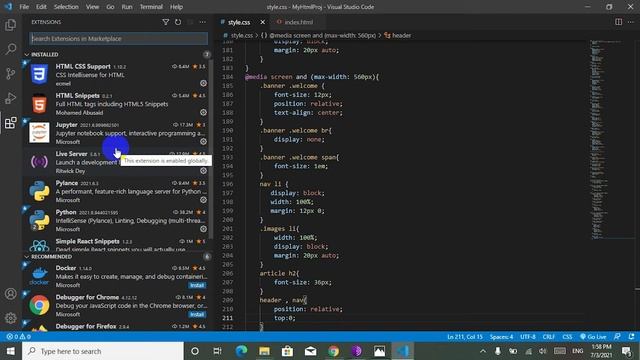The image size is (640, 360).
Task: Open Pylance extension details
Action: click(117, 191)
